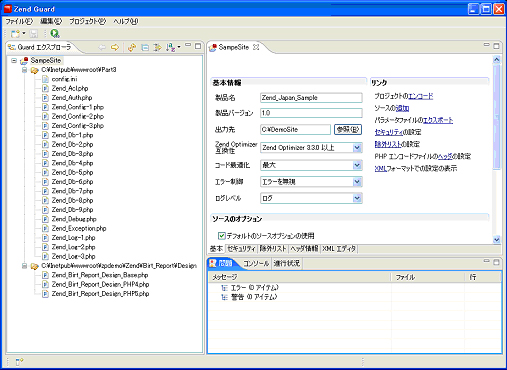Screen dimensions: 507x370
Task: Click the エクスポート parameter file link
Action: [x=438, y=120]
